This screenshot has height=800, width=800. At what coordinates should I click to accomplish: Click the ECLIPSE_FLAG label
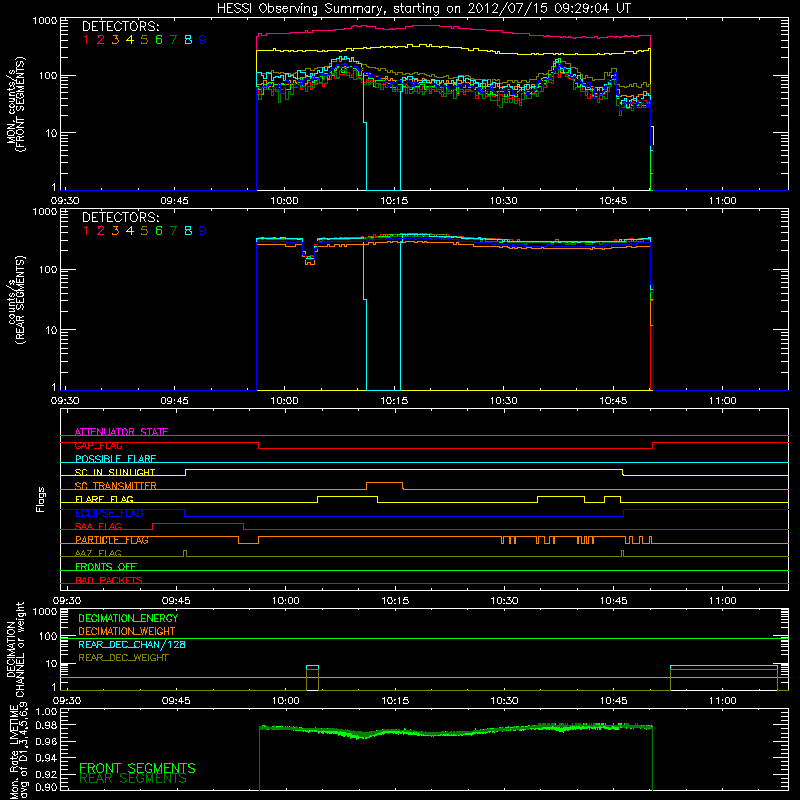[x=109, y=513]
